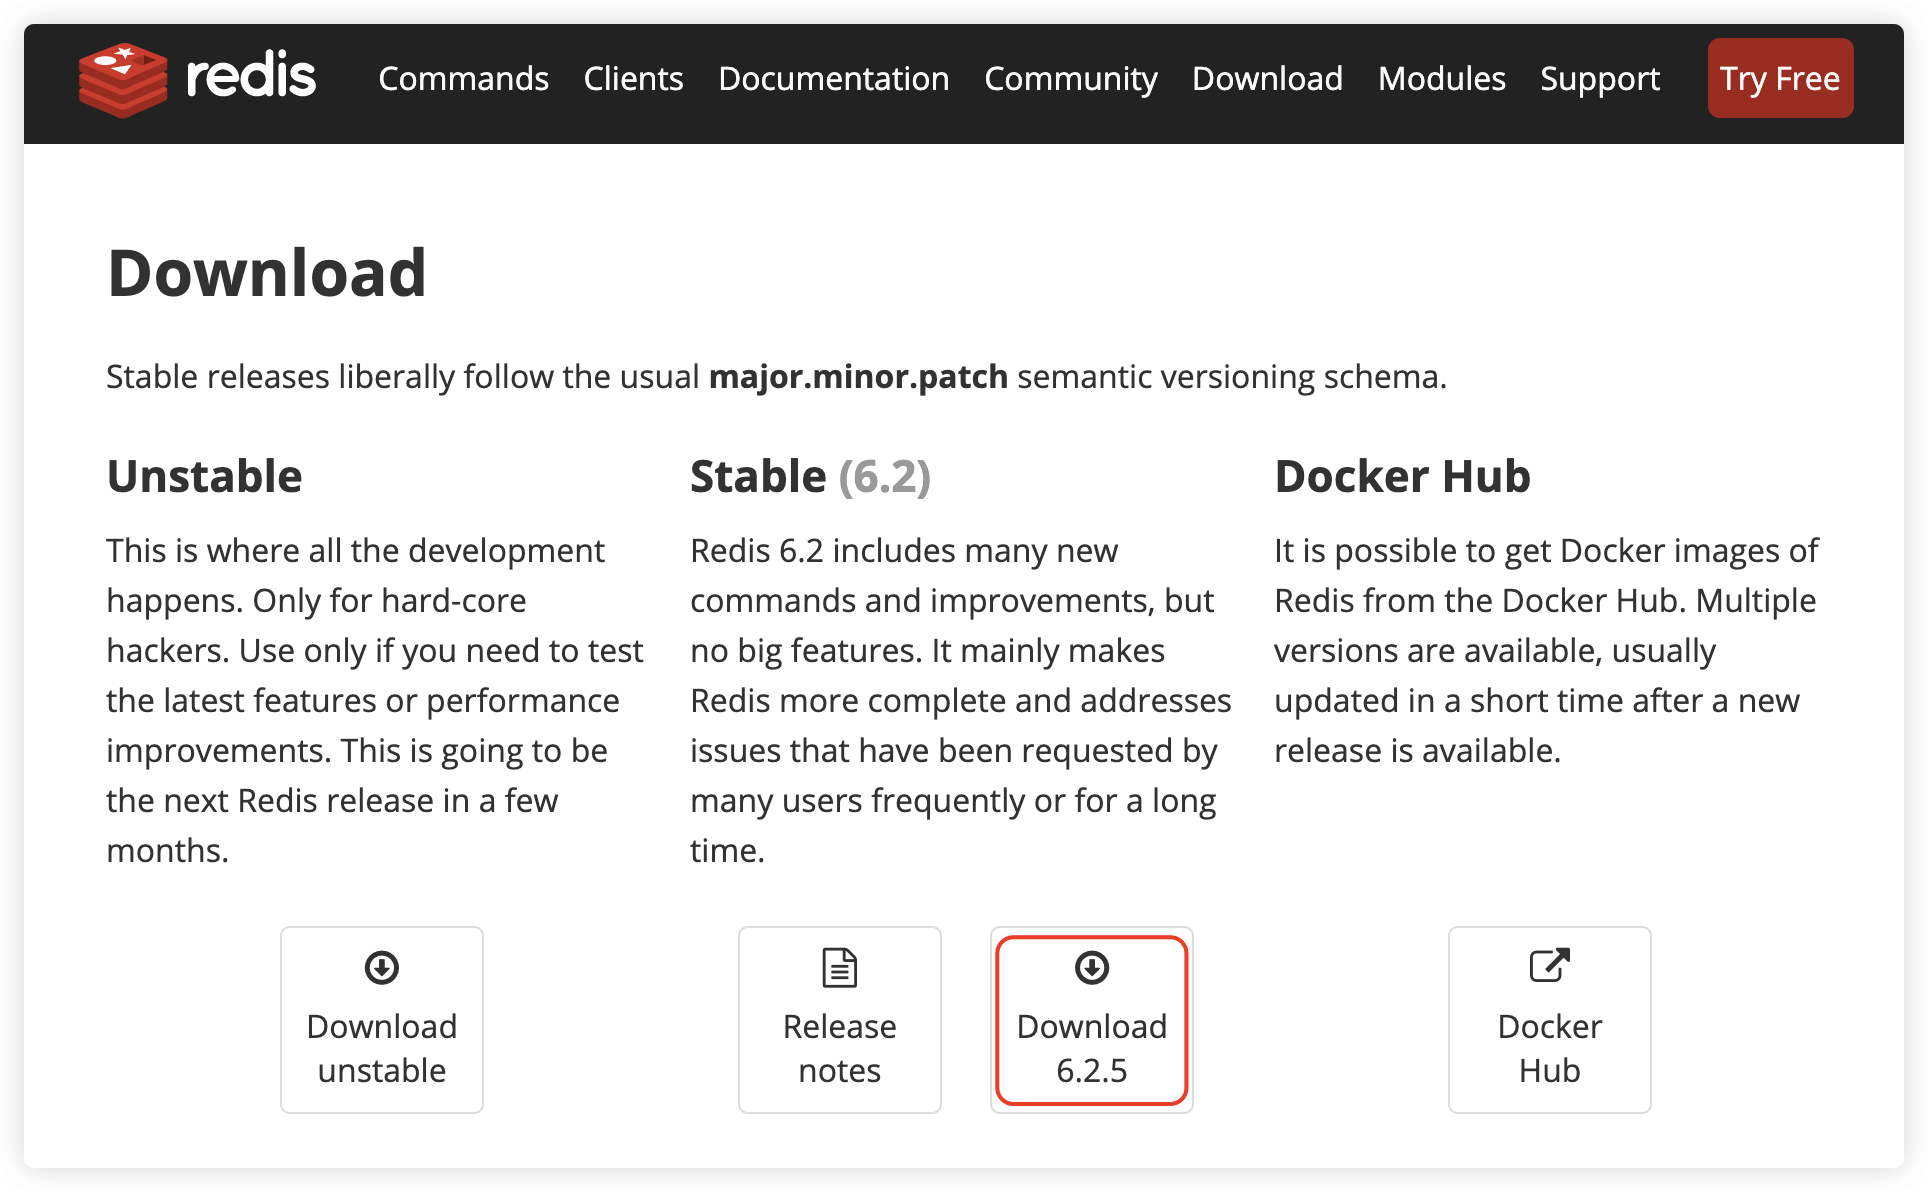
Task: Open Documentation in the navbar
Action: [x=834, y=79]
